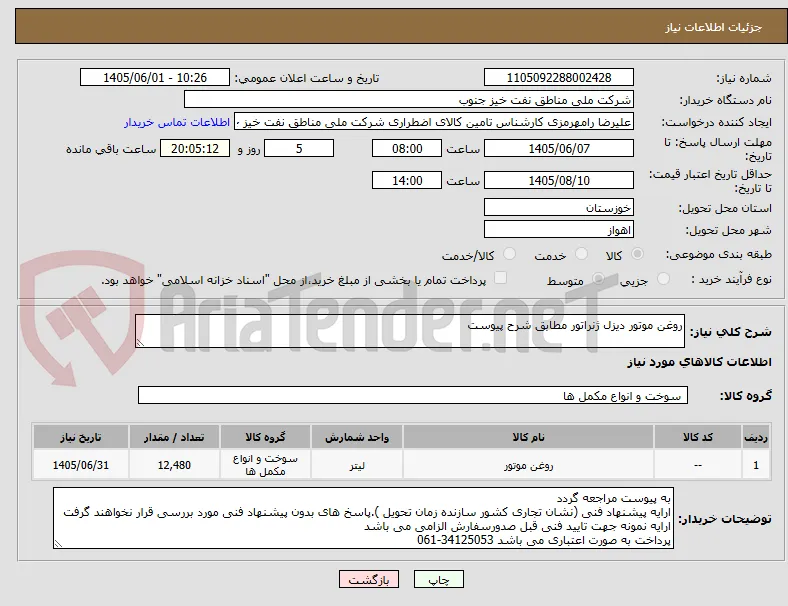The width and height of the screenshot is (788, 606).
Task: Click the جزئیات اطلاعات نیاز header title
Action: tap(714, 27)
